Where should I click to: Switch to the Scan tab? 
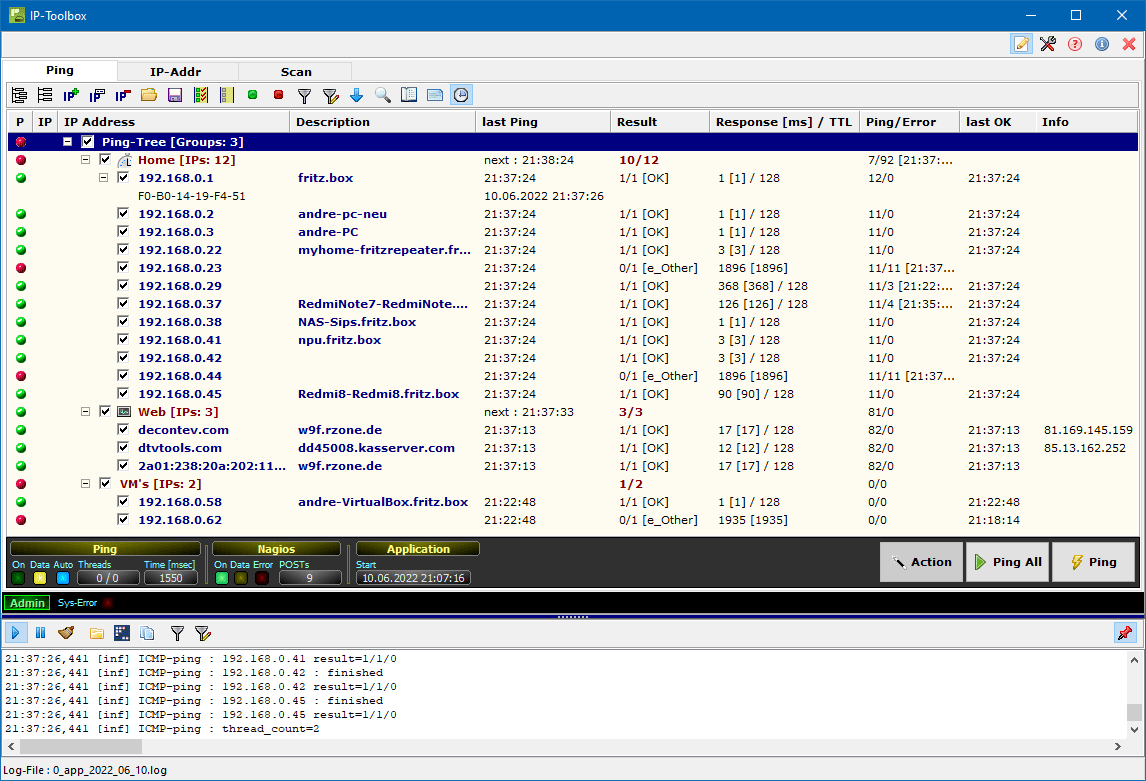(295, 71)
